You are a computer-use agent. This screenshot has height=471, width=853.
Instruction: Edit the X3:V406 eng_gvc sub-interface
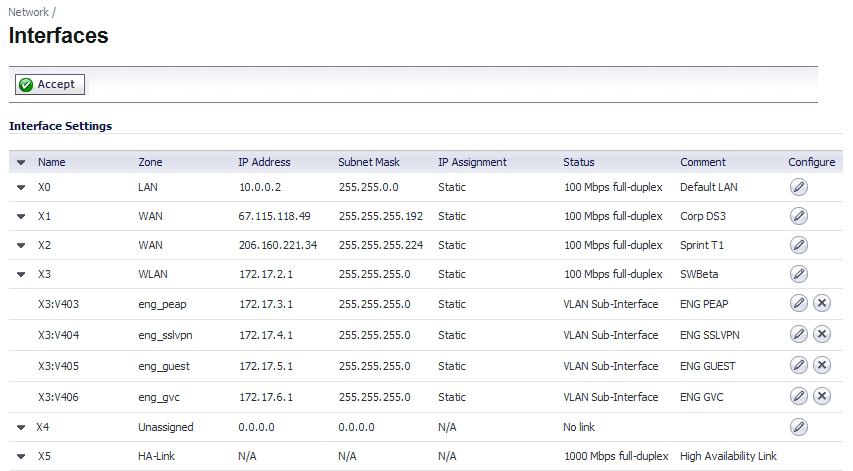(799, 396)
